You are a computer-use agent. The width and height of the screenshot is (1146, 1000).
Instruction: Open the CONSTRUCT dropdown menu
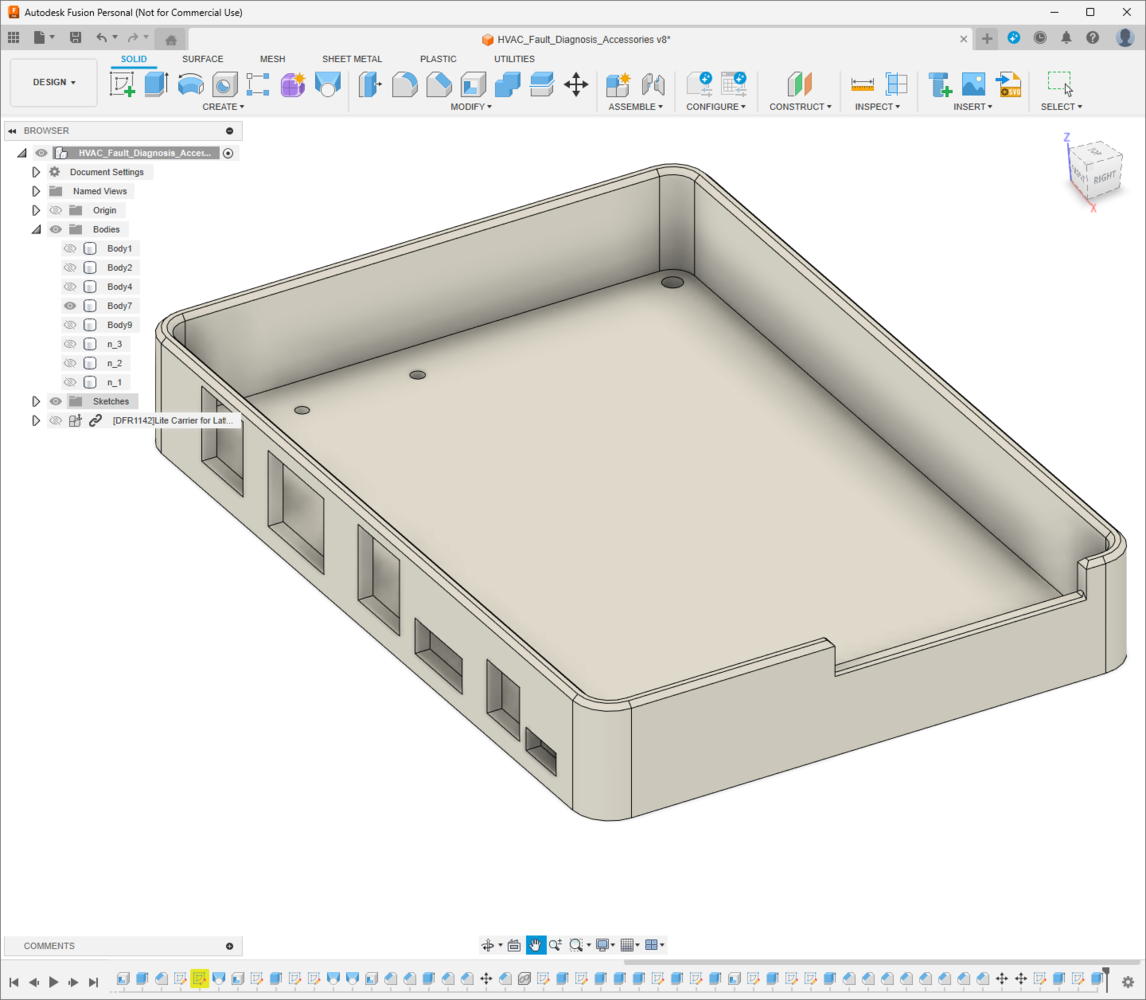tap(800, 107)
